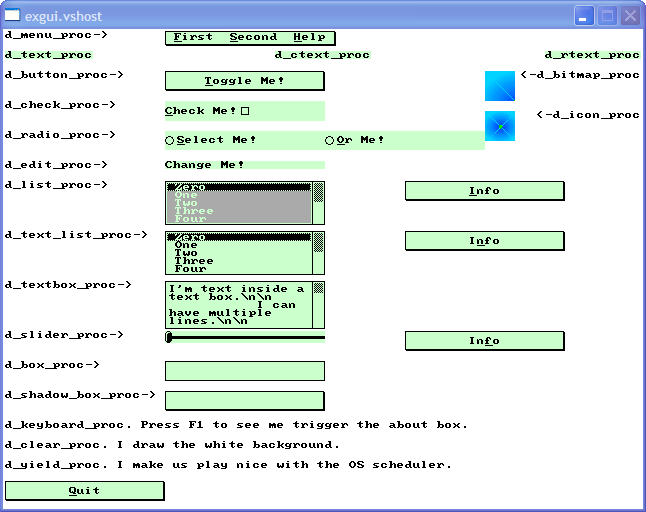
Task: Open the Second menu
Action: tap(253, 38)
